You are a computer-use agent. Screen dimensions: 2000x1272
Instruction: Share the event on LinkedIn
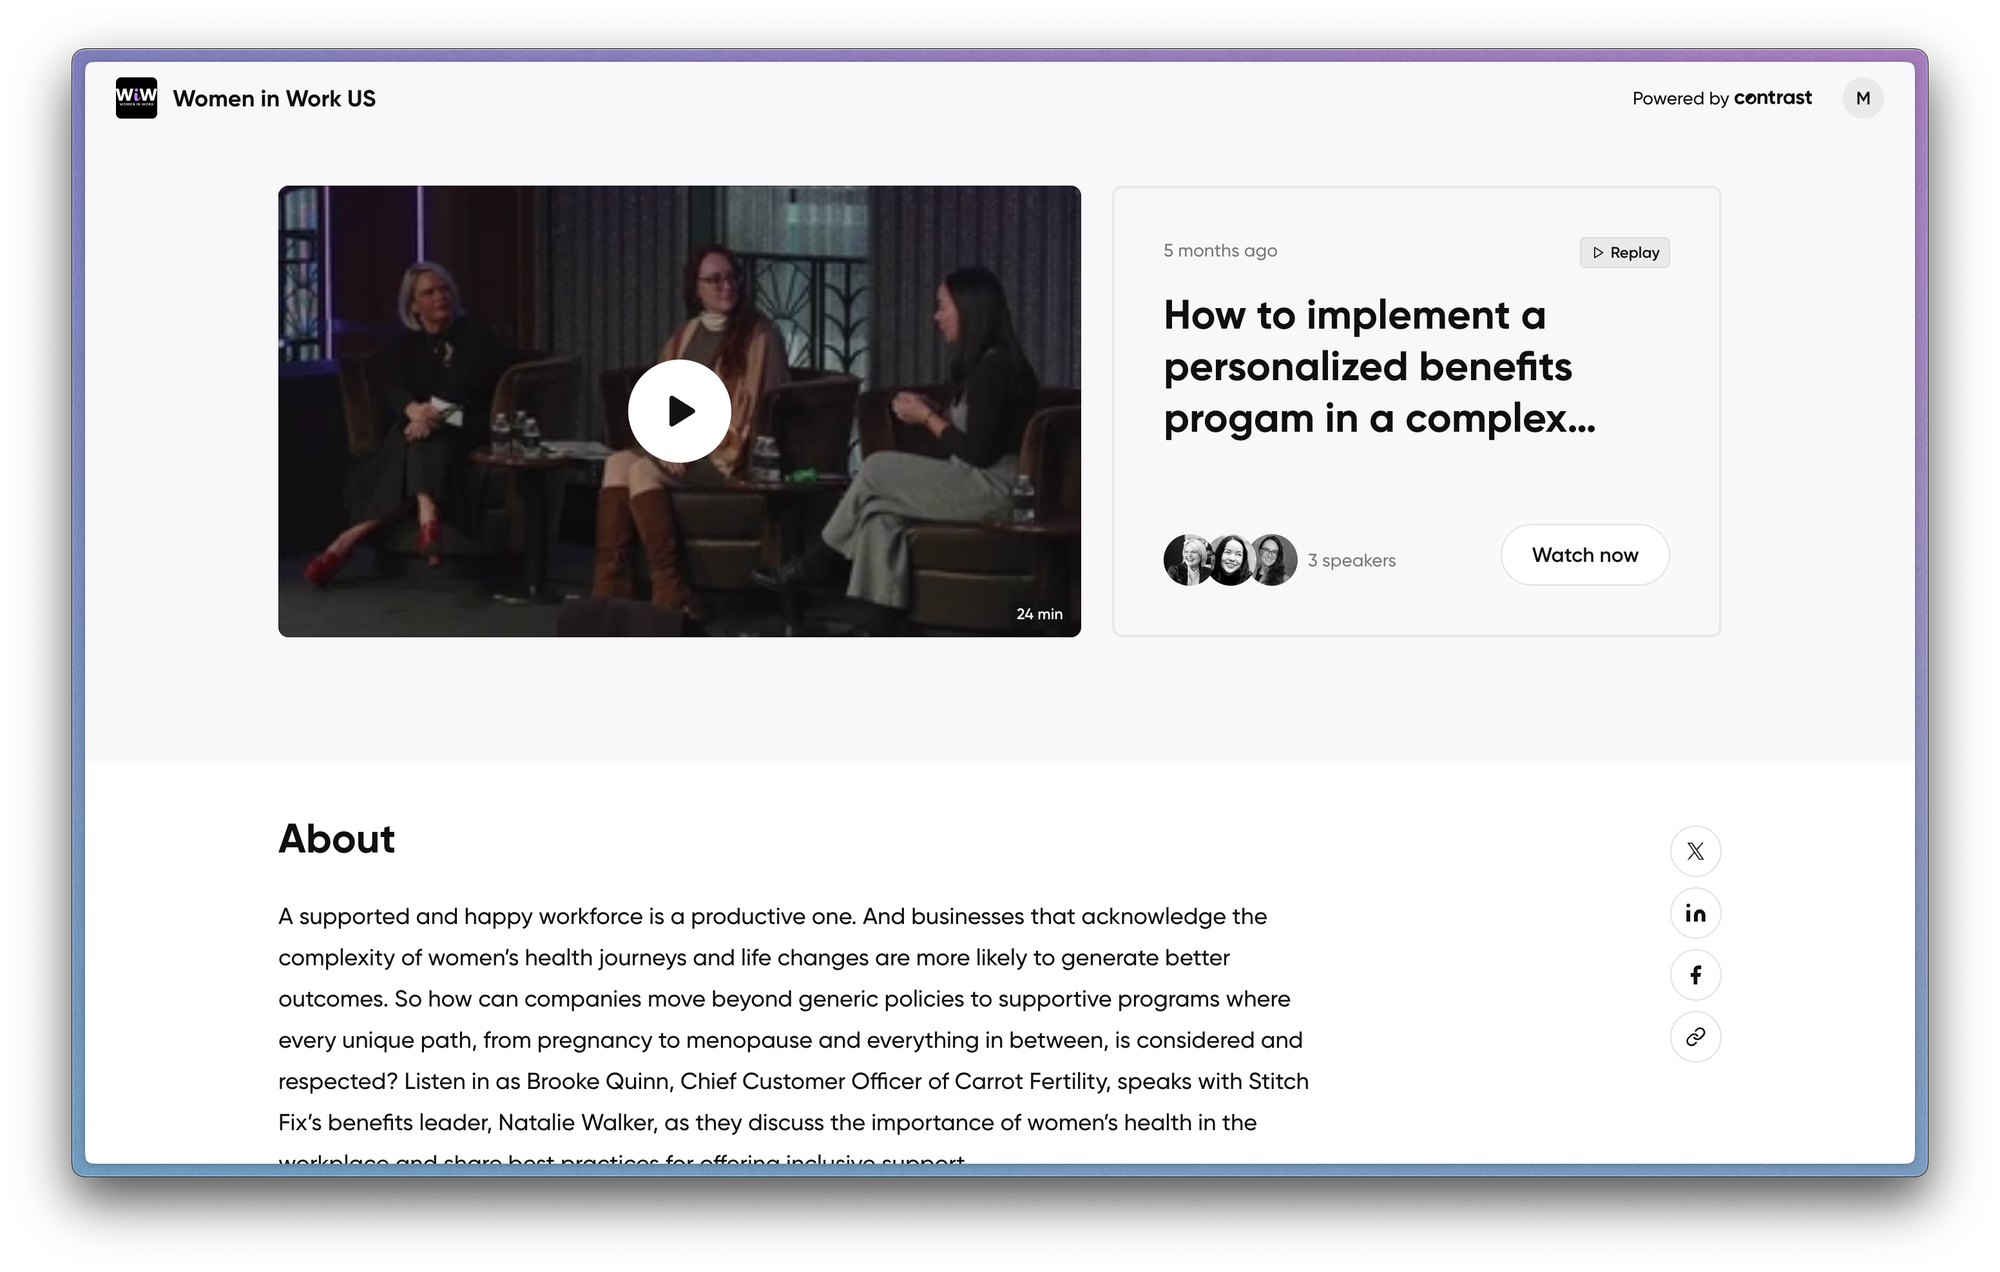(x=1696, y=913)
